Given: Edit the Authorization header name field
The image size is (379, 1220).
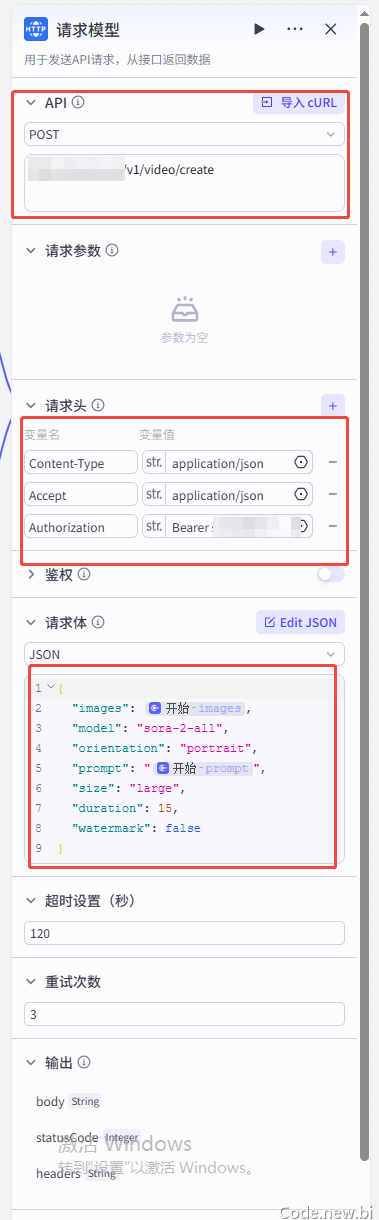Looking at the screenshot, I should coord(81,526).
